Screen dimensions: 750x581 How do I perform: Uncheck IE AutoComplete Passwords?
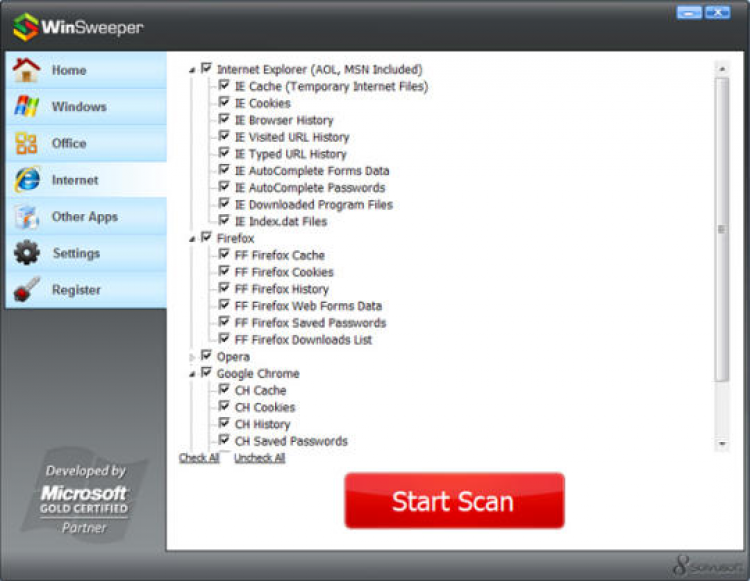pyautogui.click(x=224, y=186)
